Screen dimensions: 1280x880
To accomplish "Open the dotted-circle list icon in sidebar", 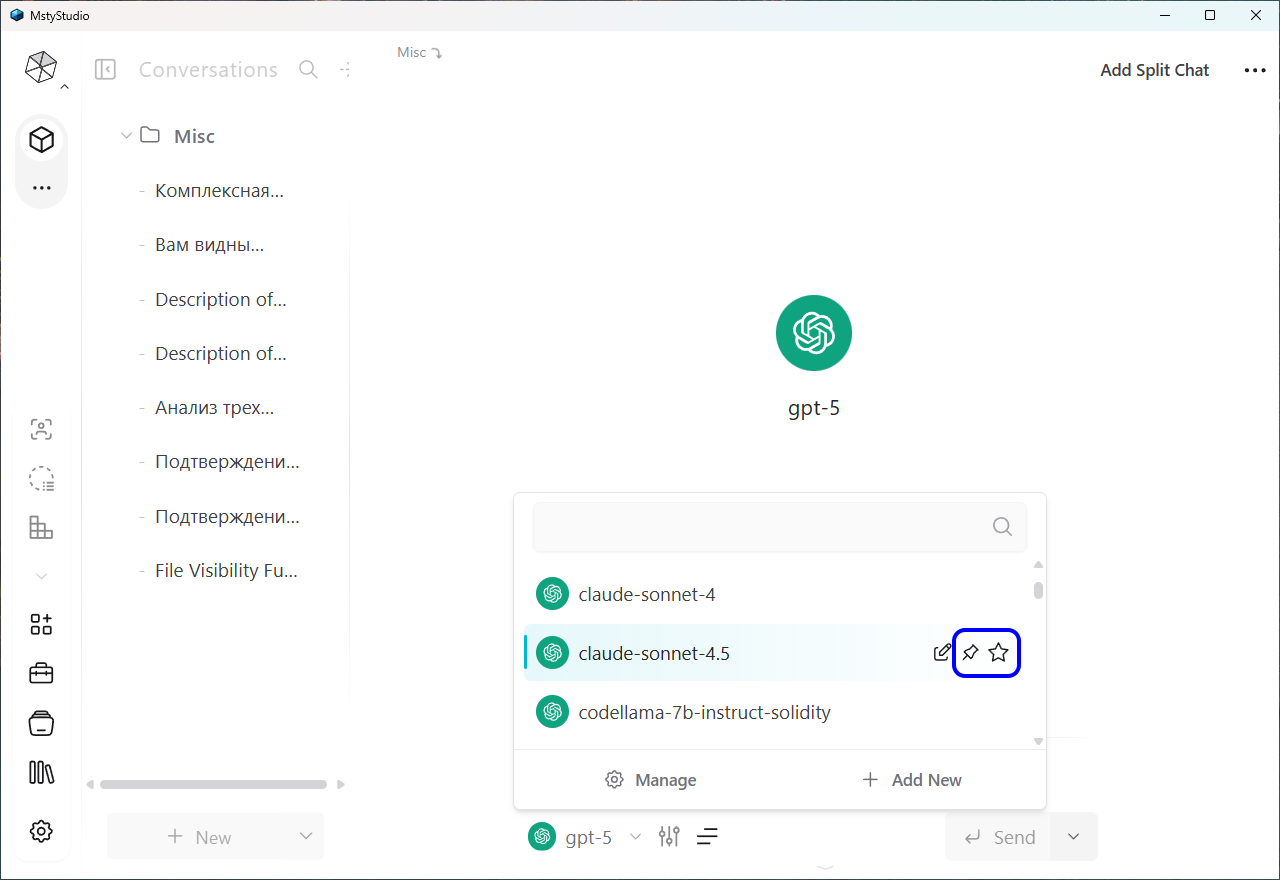I will [41, 479].
